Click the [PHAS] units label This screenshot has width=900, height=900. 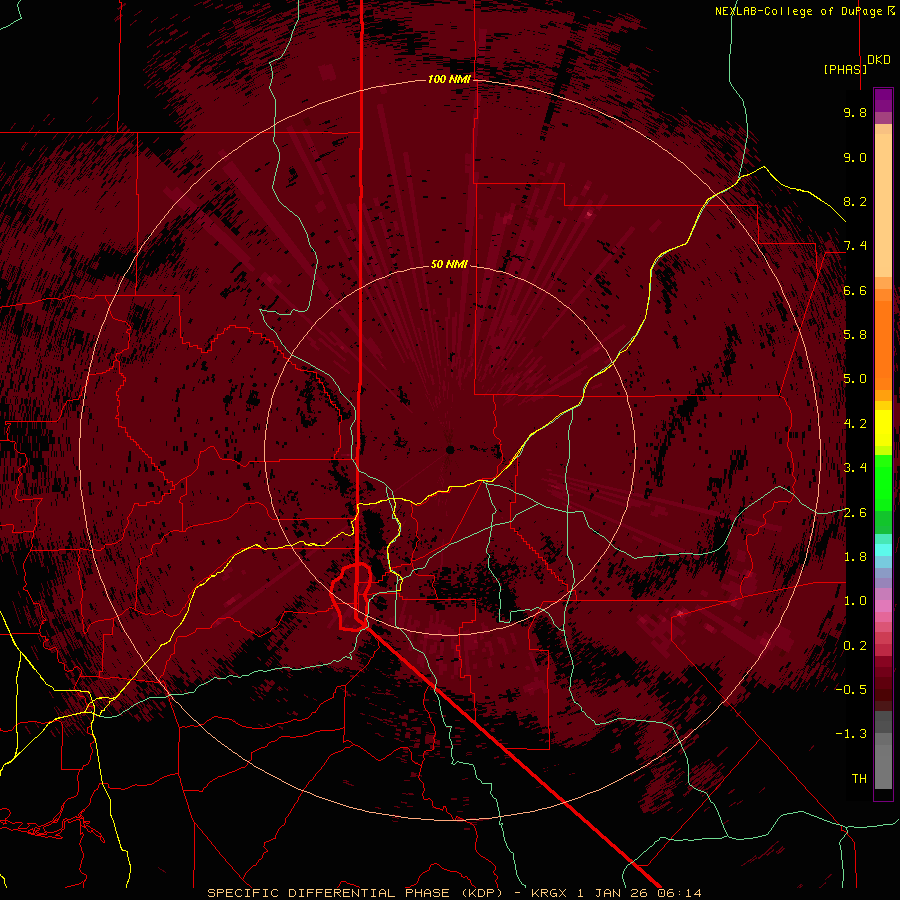(x=845, y=69)
